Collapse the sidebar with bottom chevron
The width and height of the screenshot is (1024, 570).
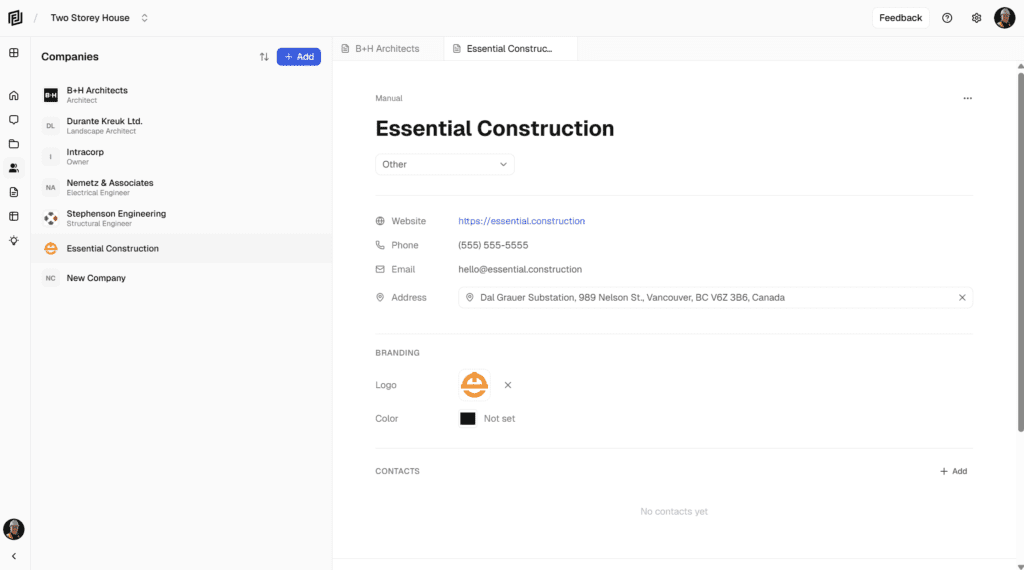click(14, 556)
